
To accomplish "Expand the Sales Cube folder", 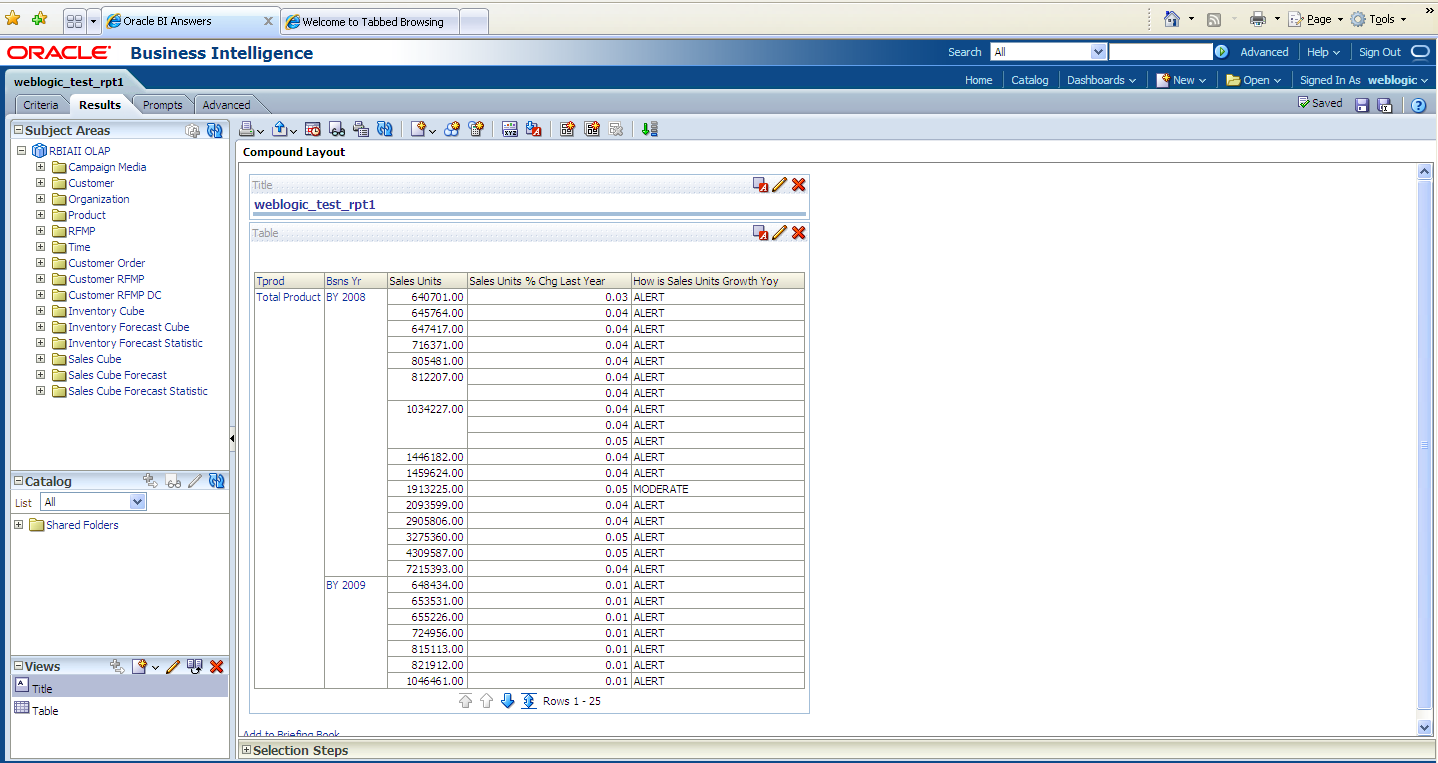I will [41, 359].
